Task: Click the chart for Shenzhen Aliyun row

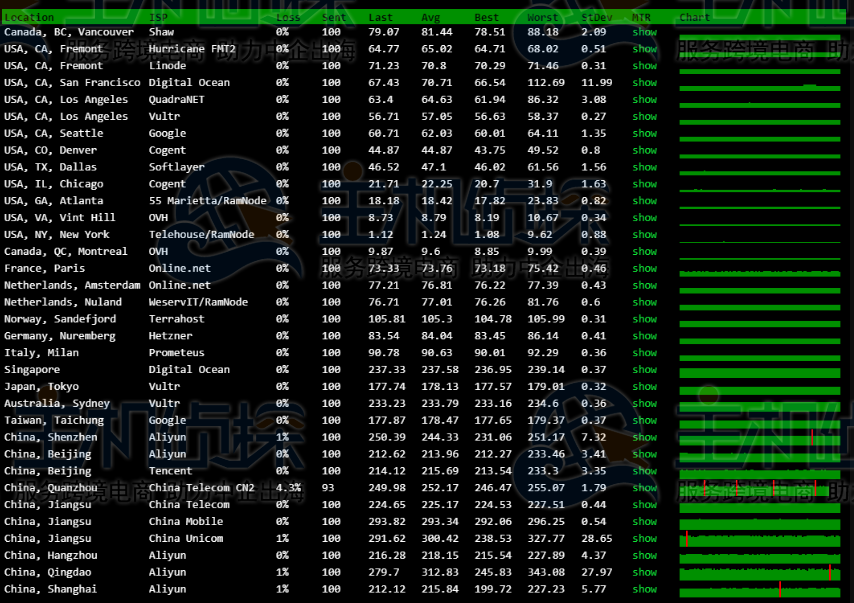Action: click(x=760, y=437)
